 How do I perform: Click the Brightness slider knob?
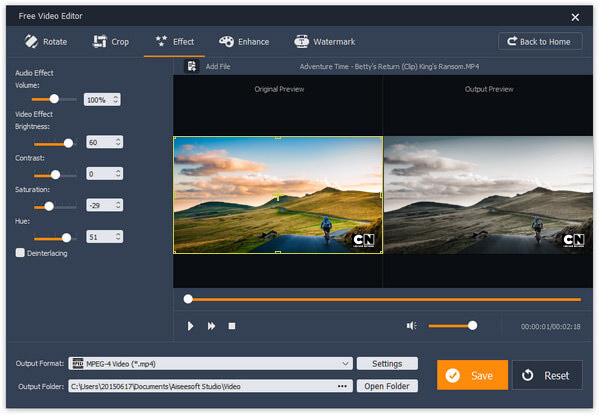tap(68, 143)
